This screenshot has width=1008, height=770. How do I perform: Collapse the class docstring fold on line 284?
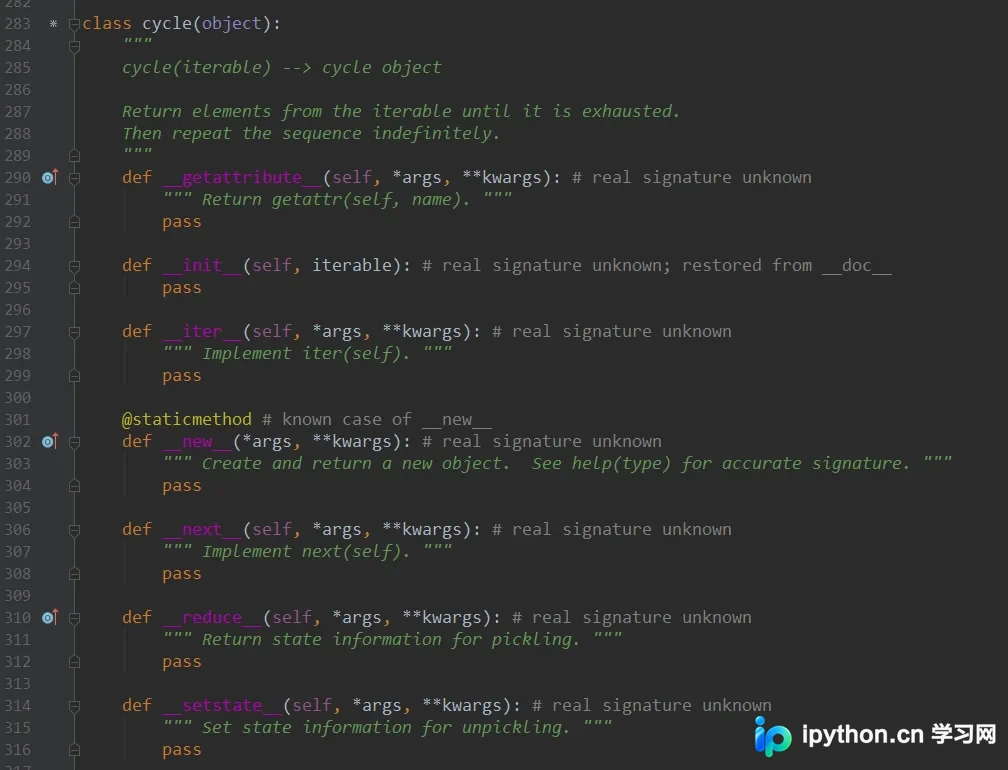74,46
